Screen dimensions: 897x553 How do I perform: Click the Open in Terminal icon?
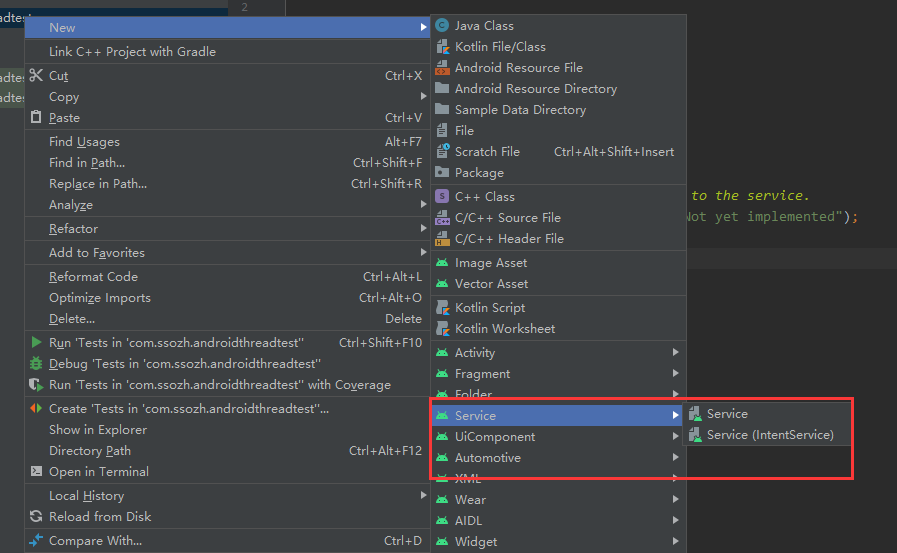(36, 471)
